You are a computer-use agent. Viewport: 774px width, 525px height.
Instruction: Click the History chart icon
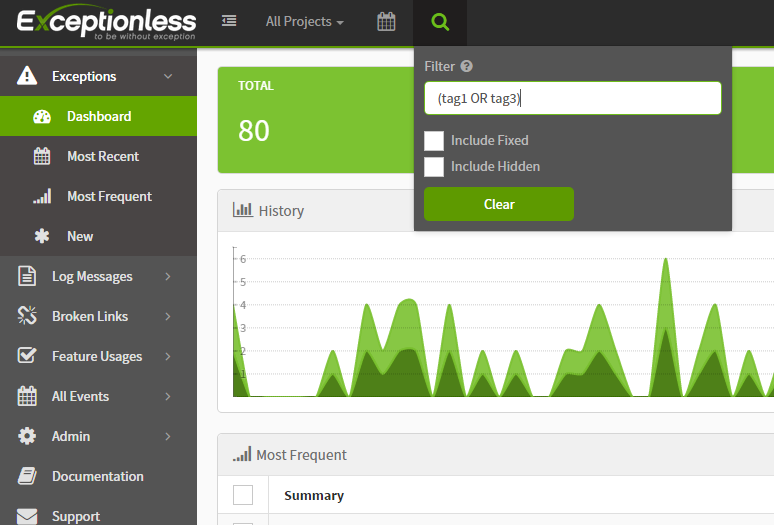coord(242,210)
